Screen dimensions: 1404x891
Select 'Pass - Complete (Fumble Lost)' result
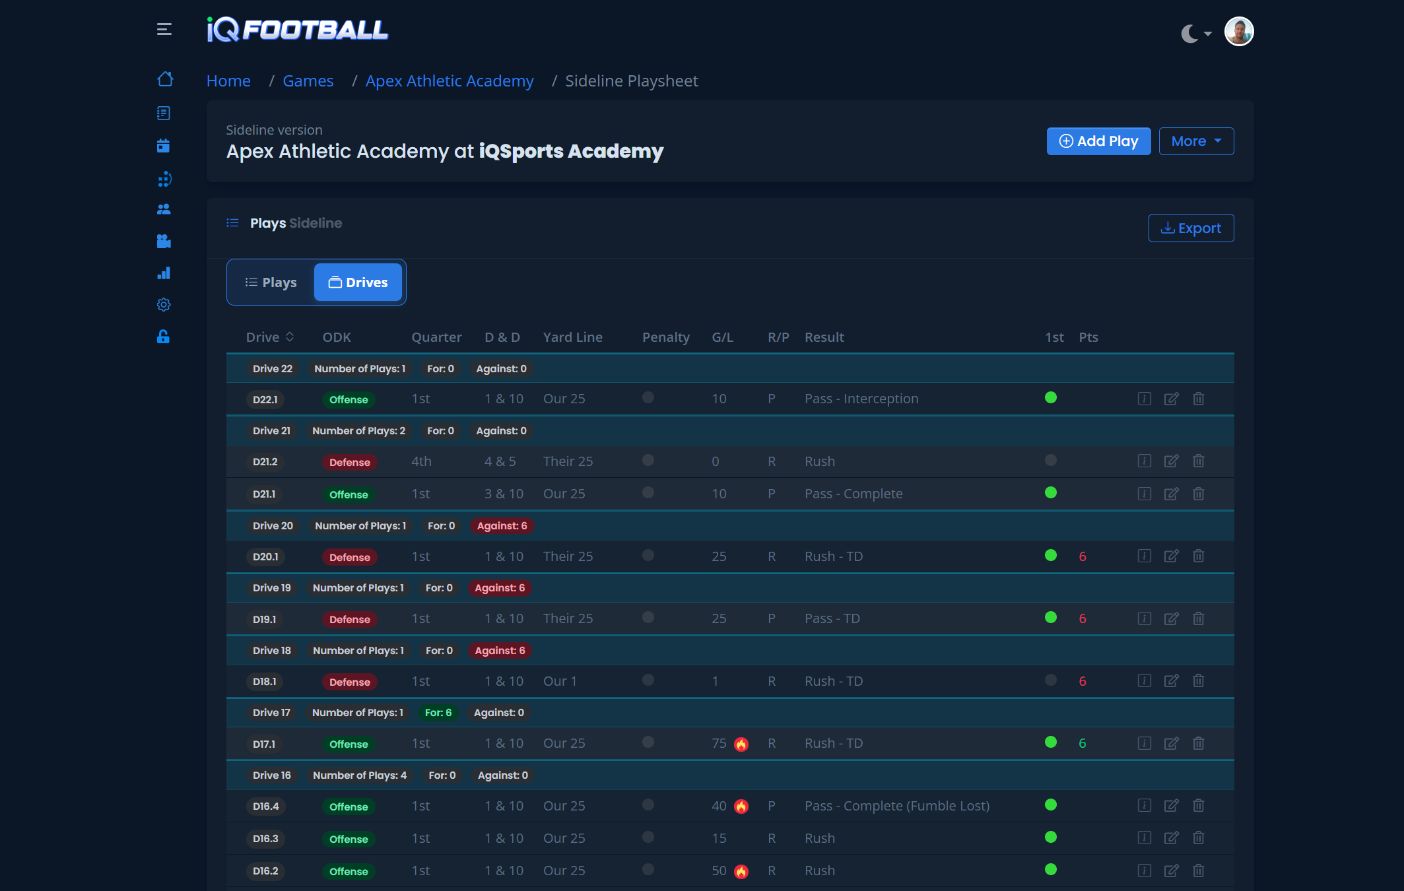897,806
